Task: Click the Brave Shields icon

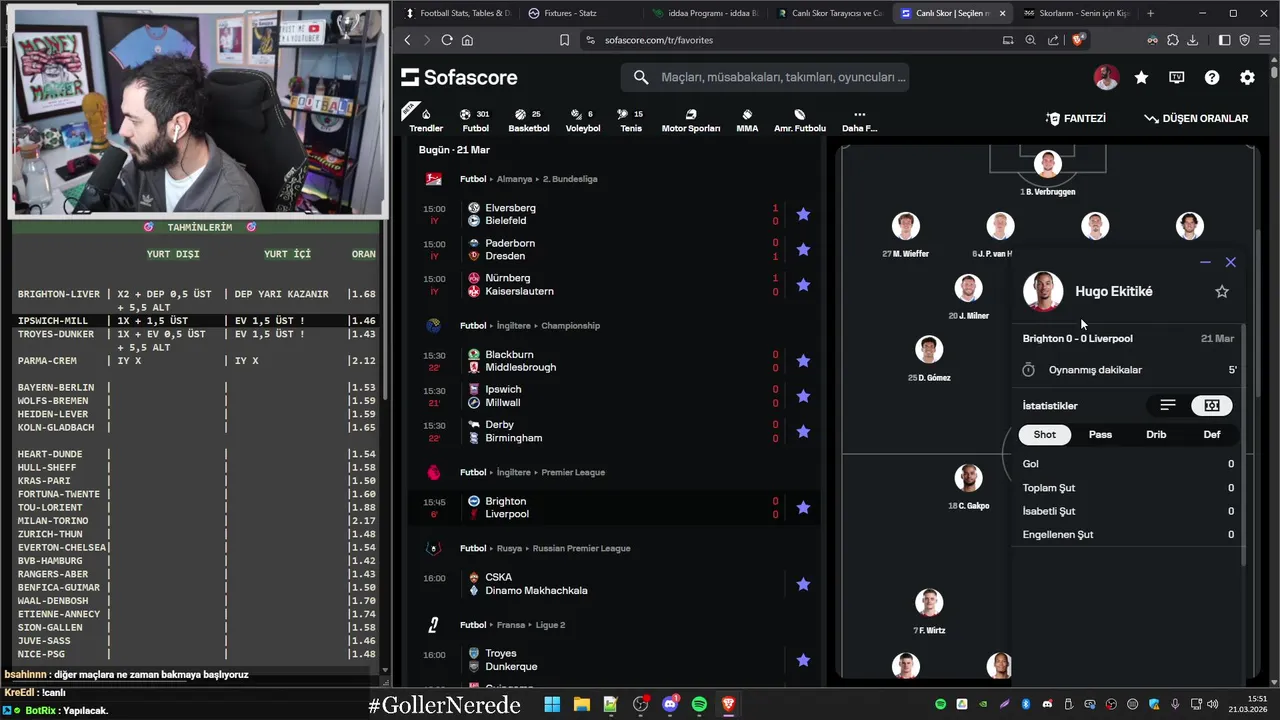Action: coord(1078,40)
